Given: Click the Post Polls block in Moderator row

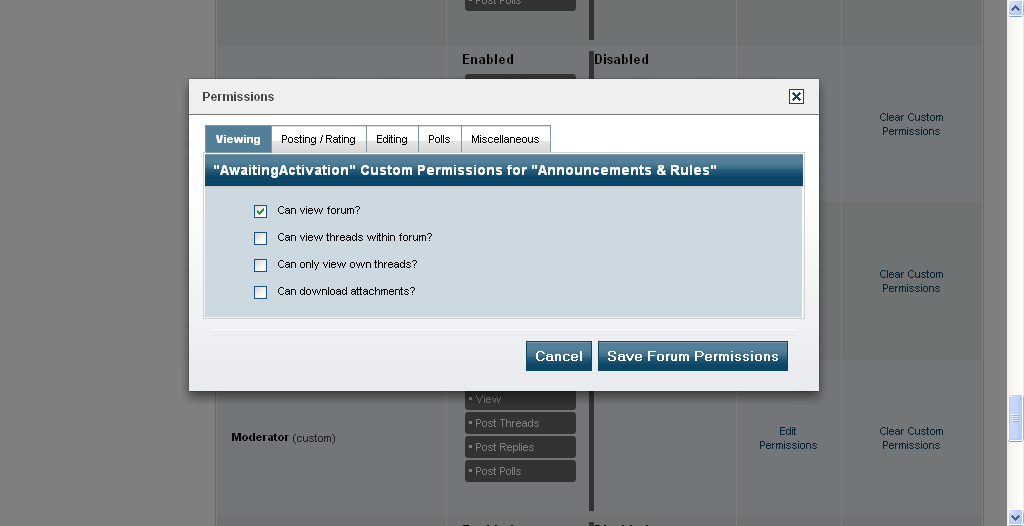Looking at the screenshot, I should [x=520, y=471].
